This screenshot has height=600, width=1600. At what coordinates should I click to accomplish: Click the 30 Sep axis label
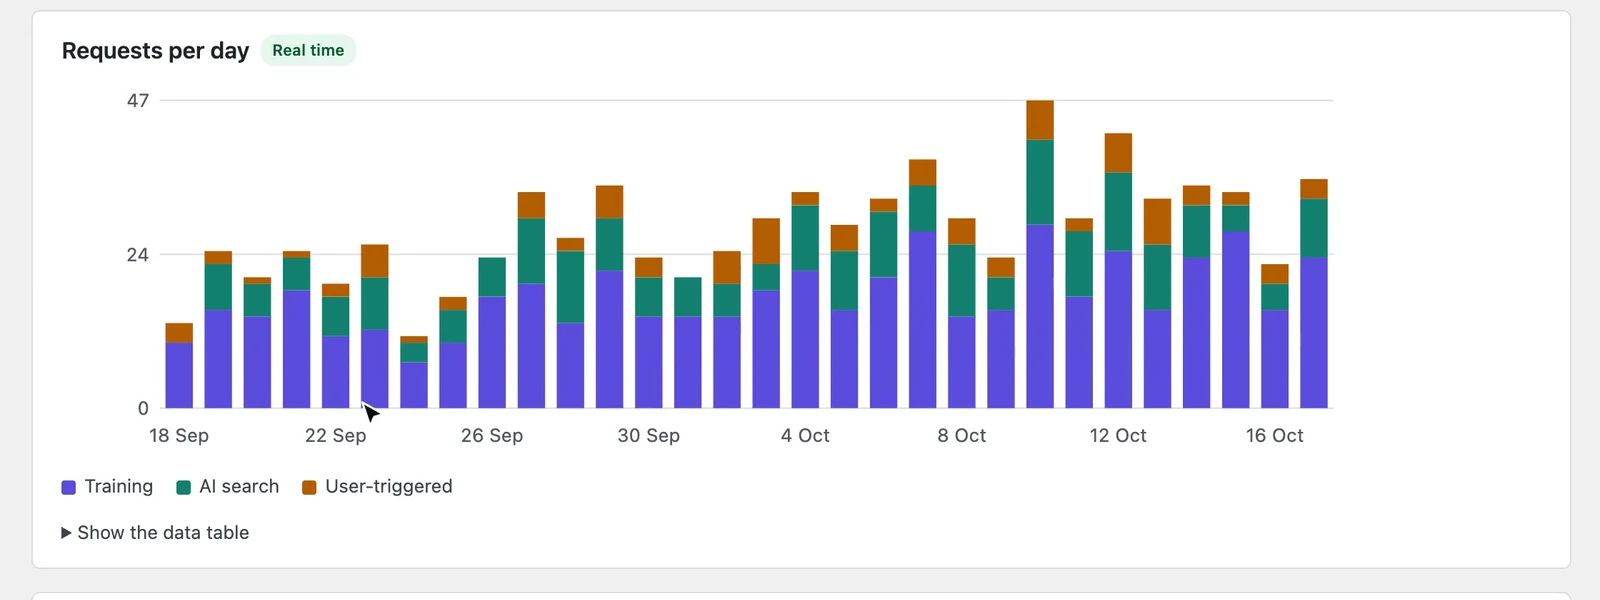tap(649, 435)
